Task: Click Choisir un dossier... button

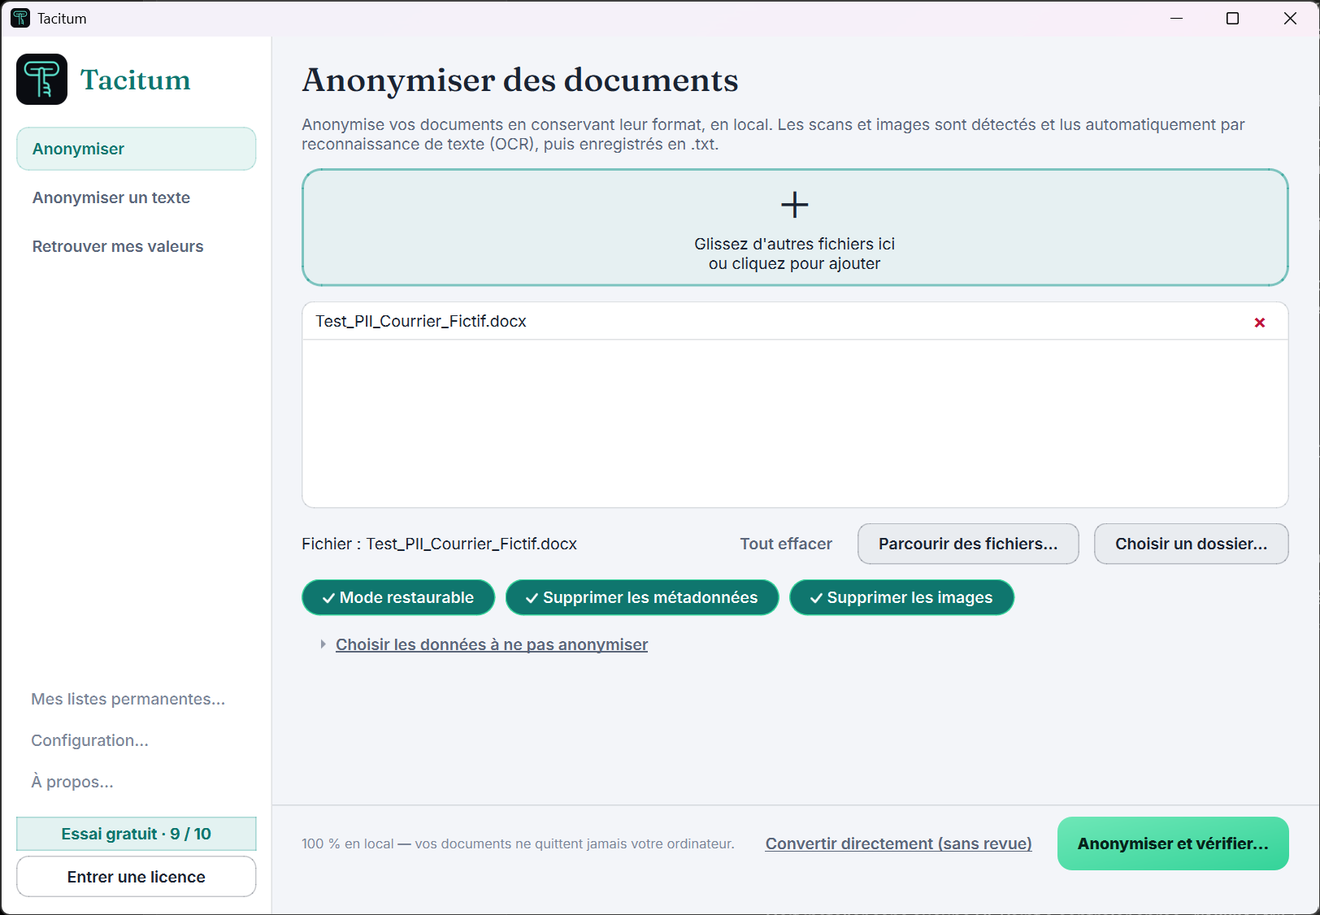Action: click(x=1191, y=544)
